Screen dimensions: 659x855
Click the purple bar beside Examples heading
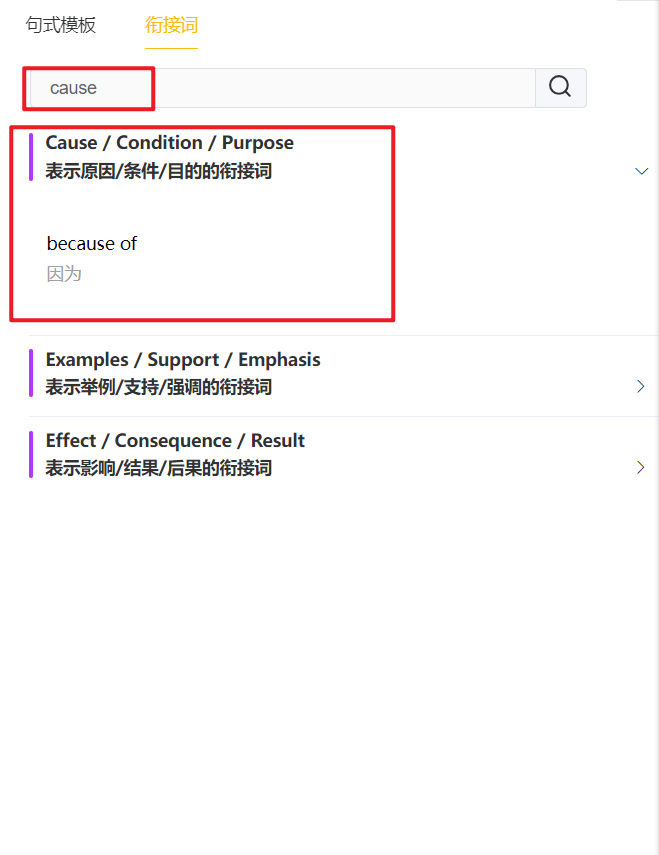[x=31, y=373]
